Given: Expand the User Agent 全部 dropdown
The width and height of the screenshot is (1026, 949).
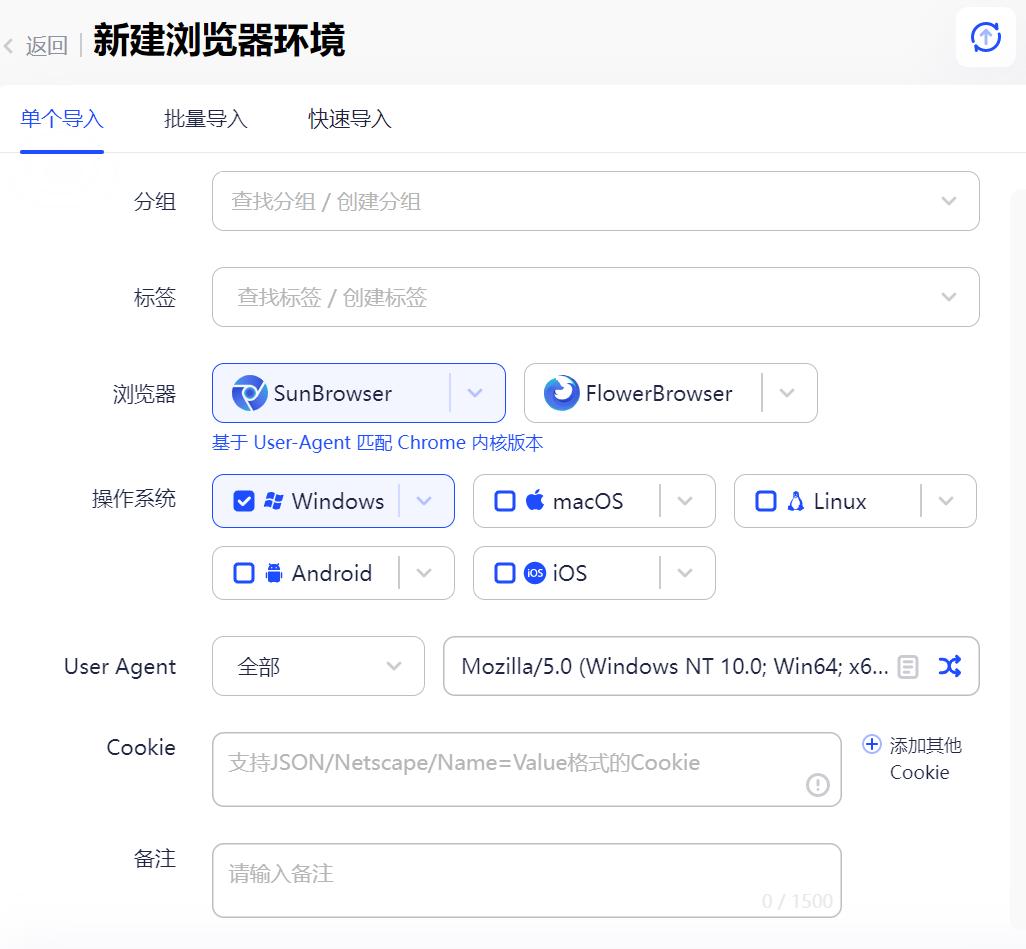Looking at the screenshot, I should [x=394, y=666].
